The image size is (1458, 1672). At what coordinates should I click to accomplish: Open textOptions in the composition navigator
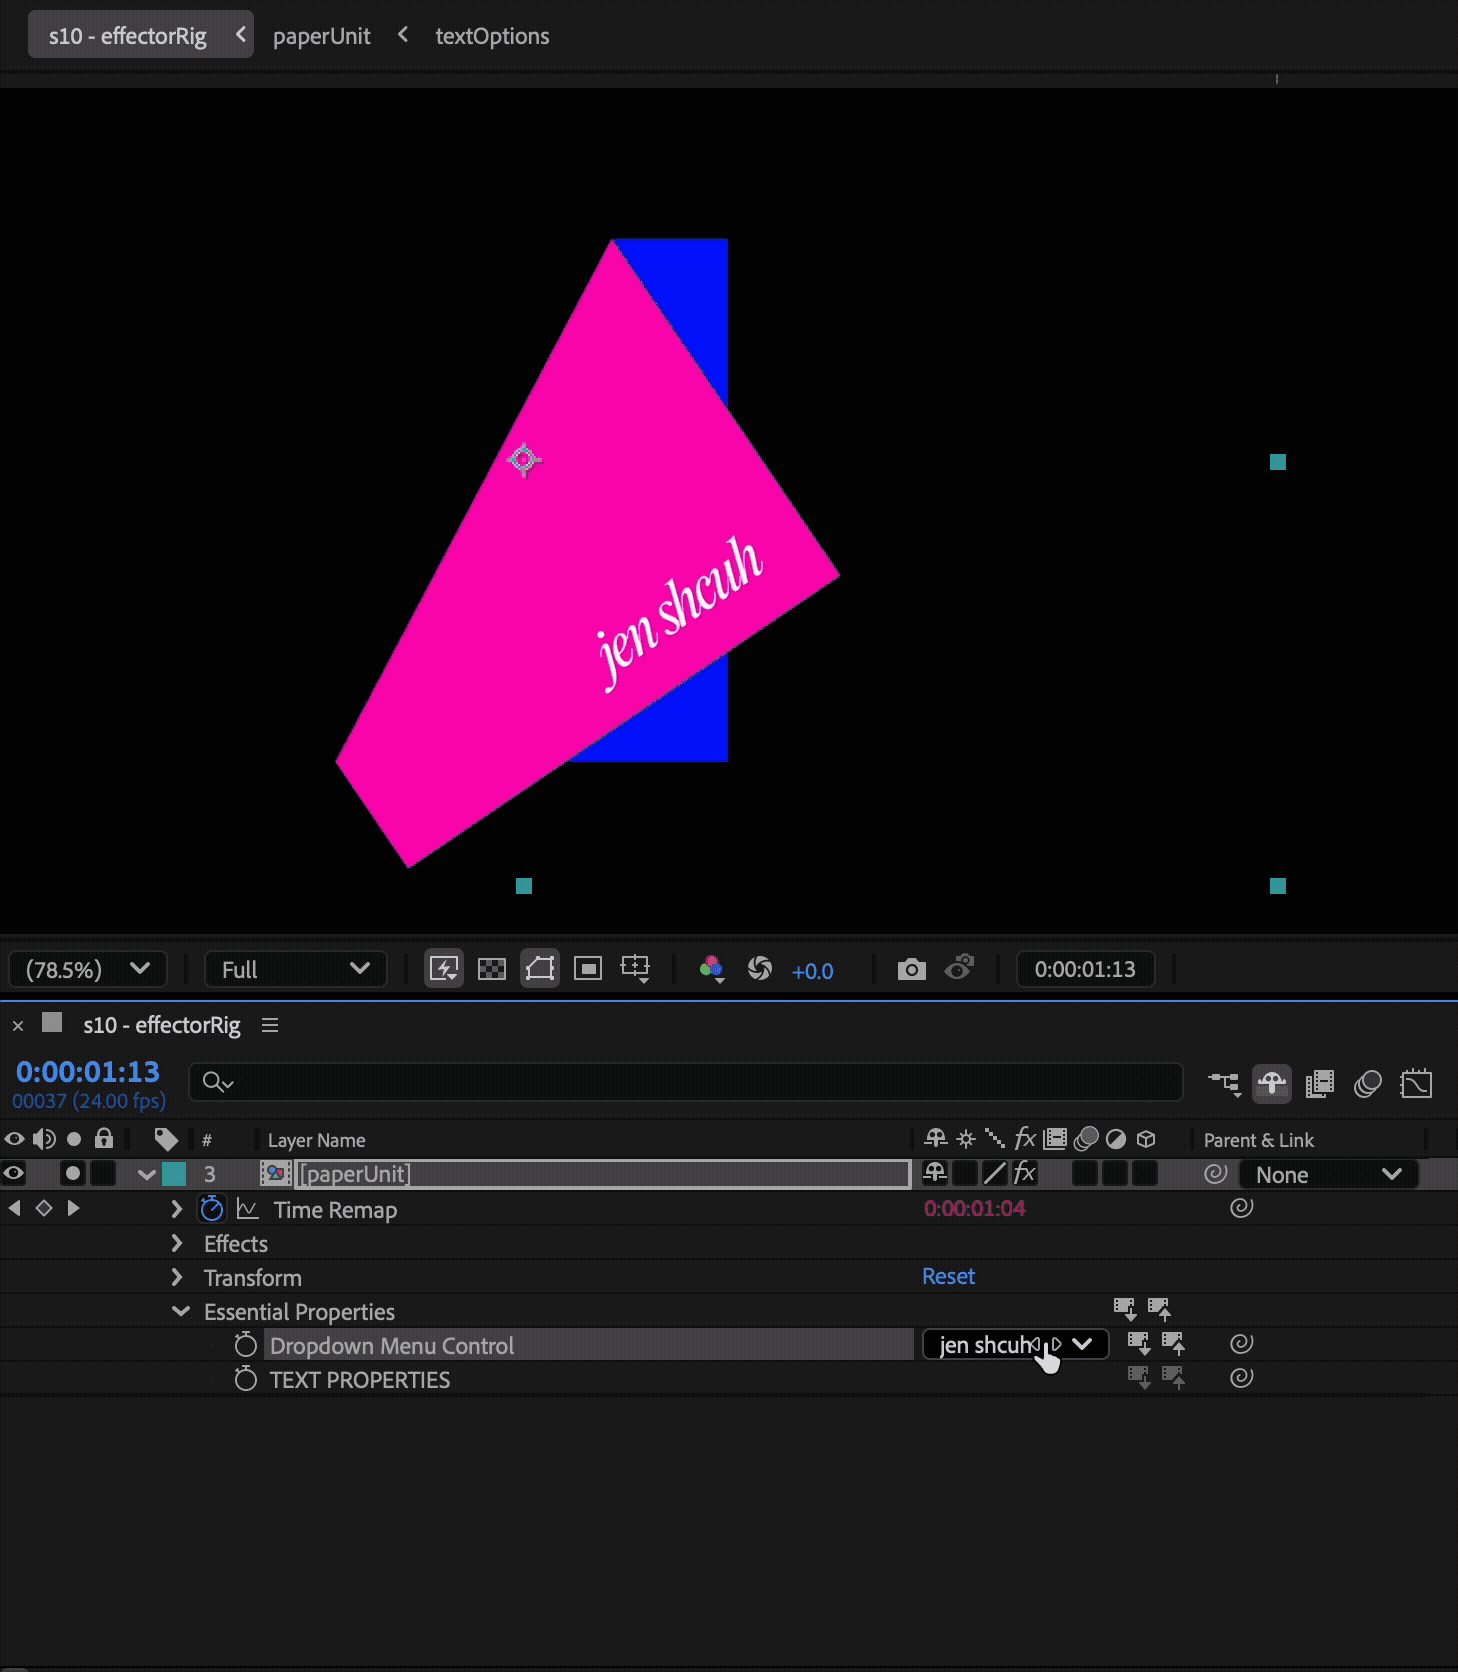492,36
